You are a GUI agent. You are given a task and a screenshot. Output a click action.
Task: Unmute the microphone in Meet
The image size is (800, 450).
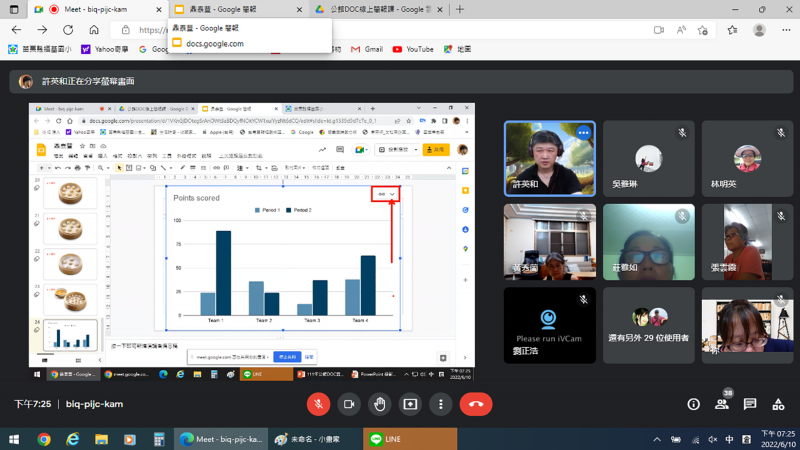318,404
